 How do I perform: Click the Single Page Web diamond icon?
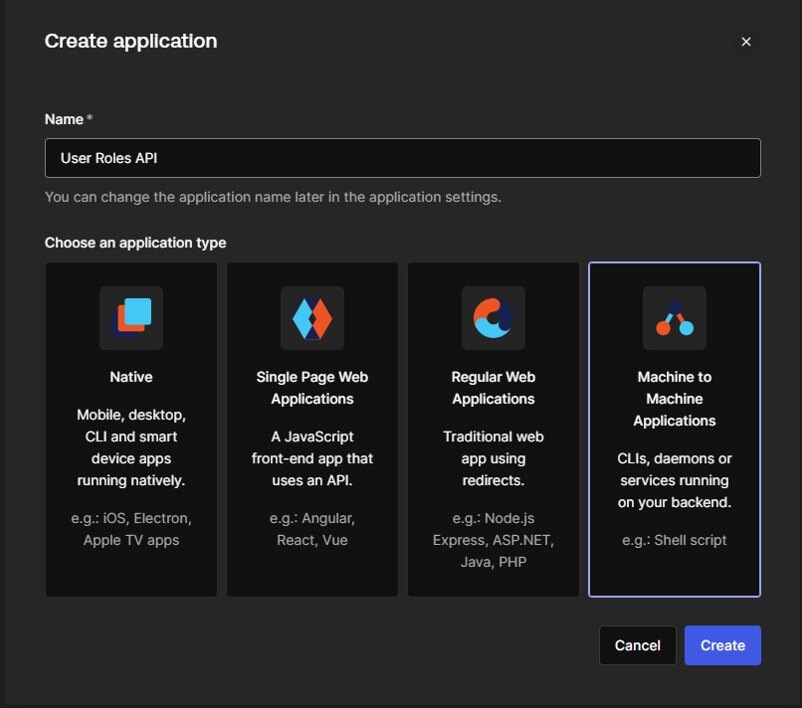(312, 318)
